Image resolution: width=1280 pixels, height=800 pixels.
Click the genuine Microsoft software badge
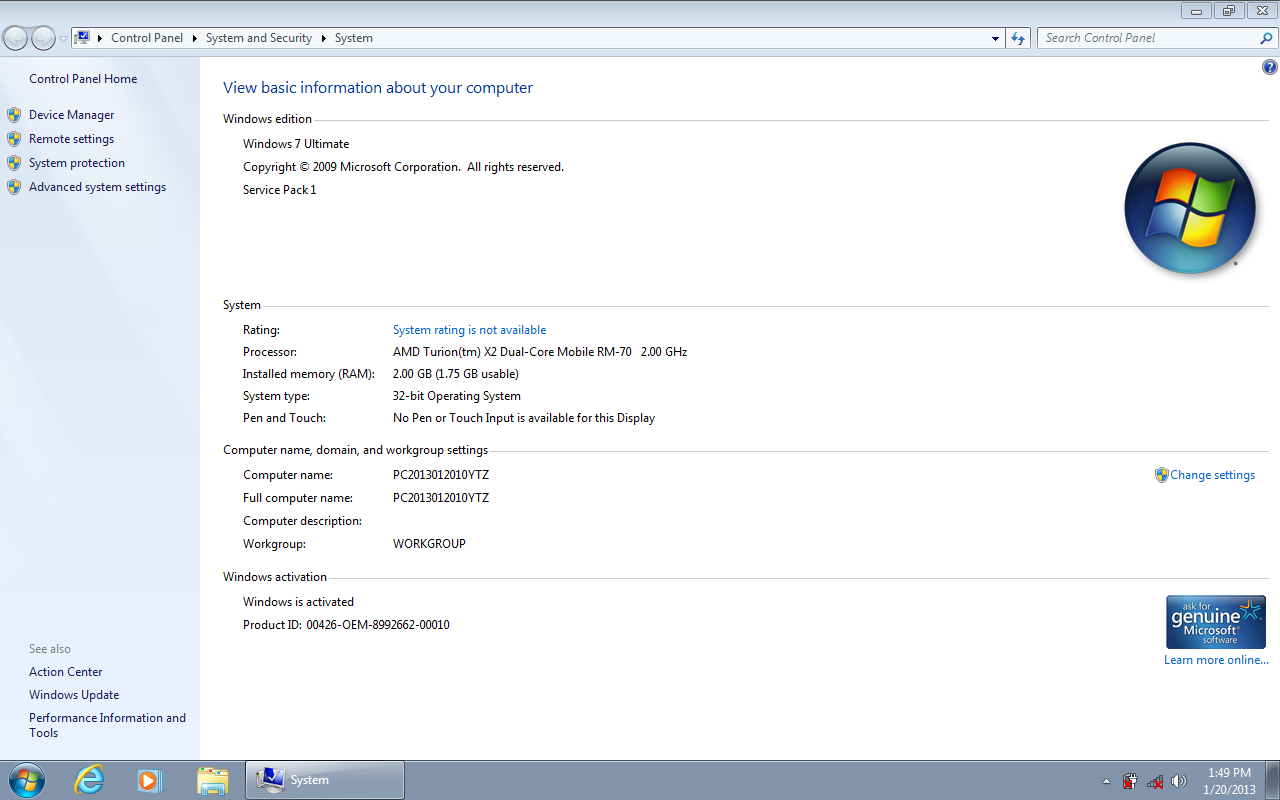(x=1216, y=622)
